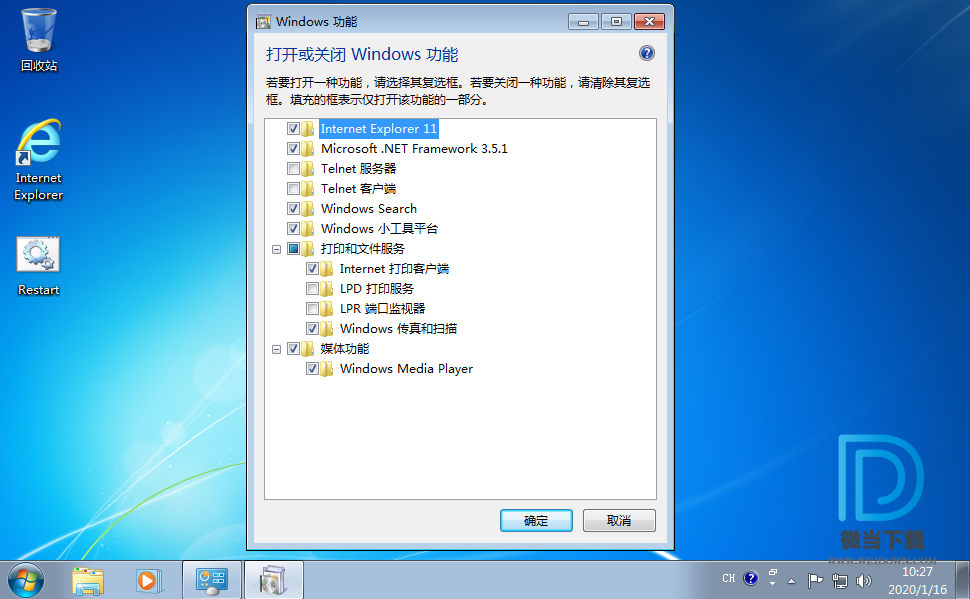Viewport: 970px width, 599px height.
Task: Select the Telnet 客户端 label
Action: coord(358,189)
